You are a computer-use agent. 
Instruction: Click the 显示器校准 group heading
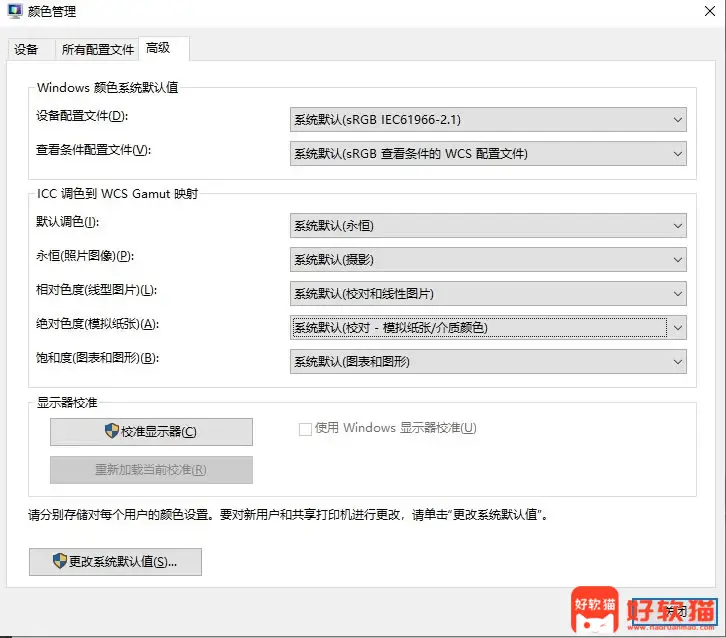click(x=67, y=402)
